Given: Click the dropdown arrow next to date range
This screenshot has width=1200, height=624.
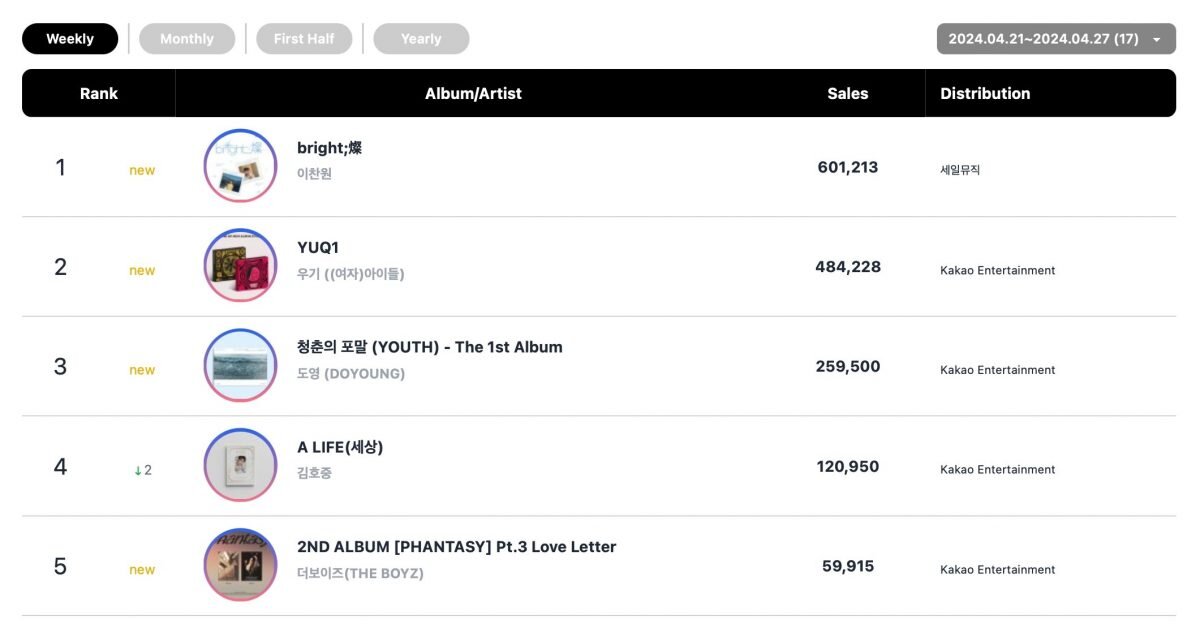Looking at the screenshot, I should [x=1157, y=40].
